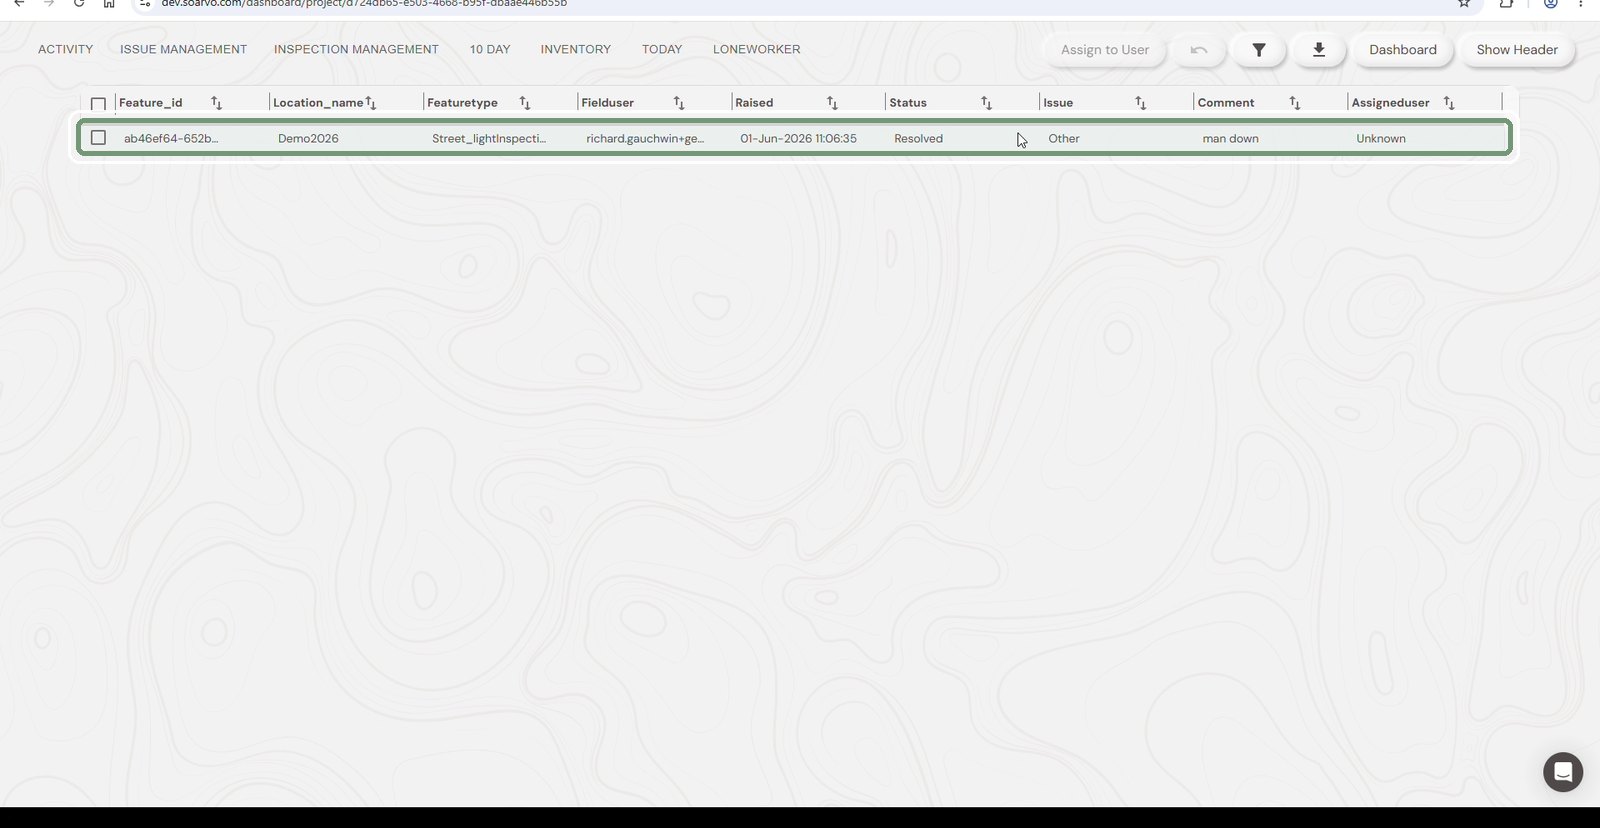Click the Show Header button
This screenshot has height=828, width=1600.
(1517, 50)
